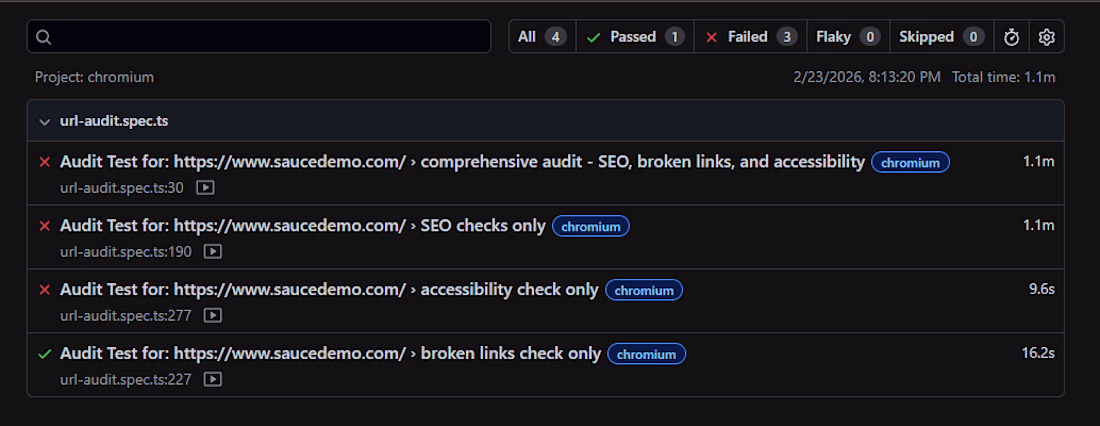This screenshot has height=426, width=1100.
Task: Click the Total time: 1.1m text
Action: coord(1003,77)
